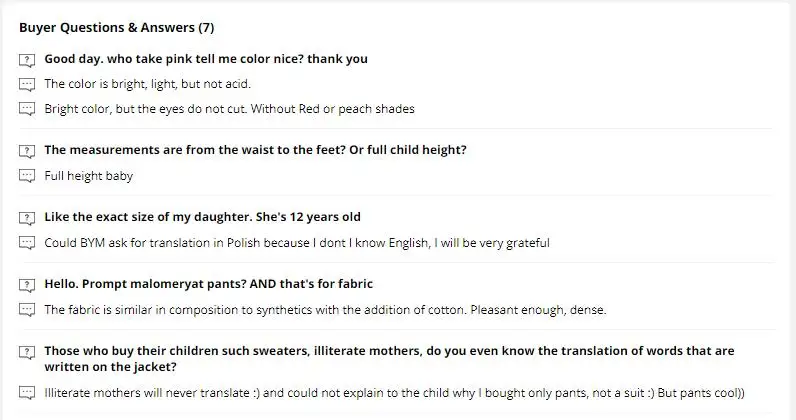796x420 pixels.
Task: Click question icon beside measurements question
Action: coord(27,151)
